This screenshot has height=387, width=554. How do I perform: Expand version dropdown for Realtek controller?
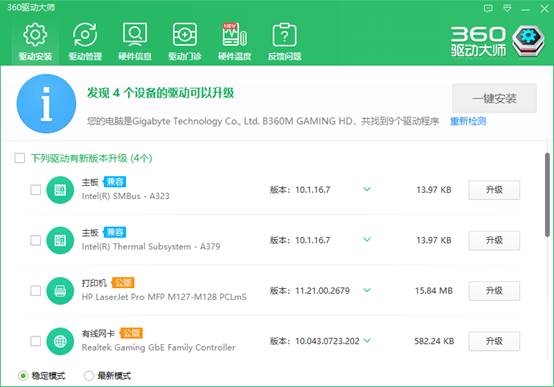(x=367, y=341)
